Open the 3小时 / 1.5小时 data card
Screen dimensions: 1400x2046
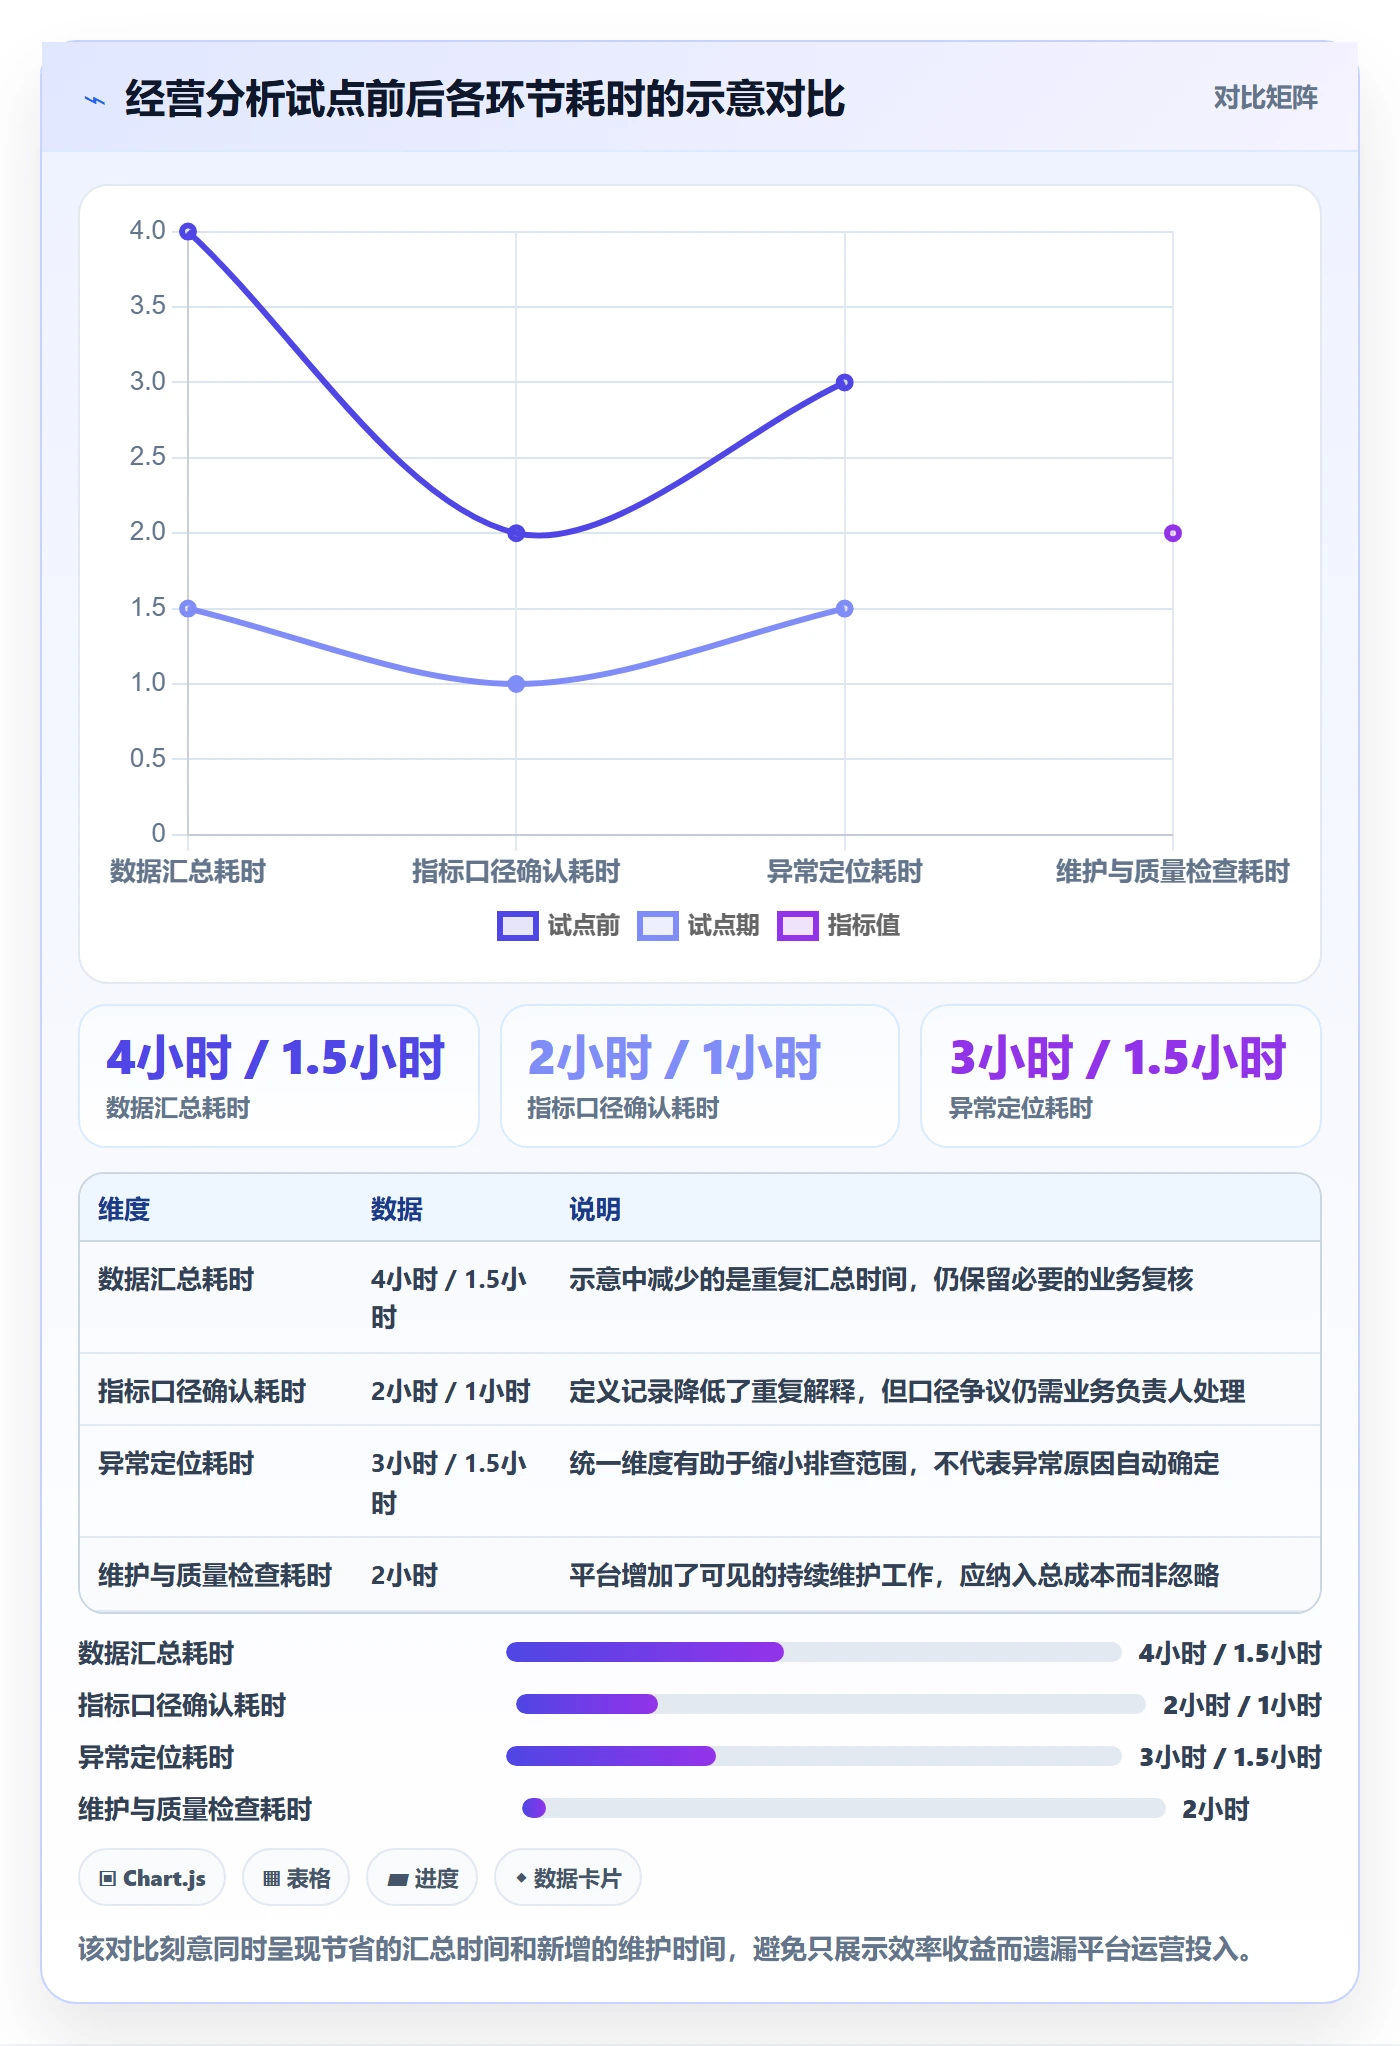(x=1121, y=1076)
